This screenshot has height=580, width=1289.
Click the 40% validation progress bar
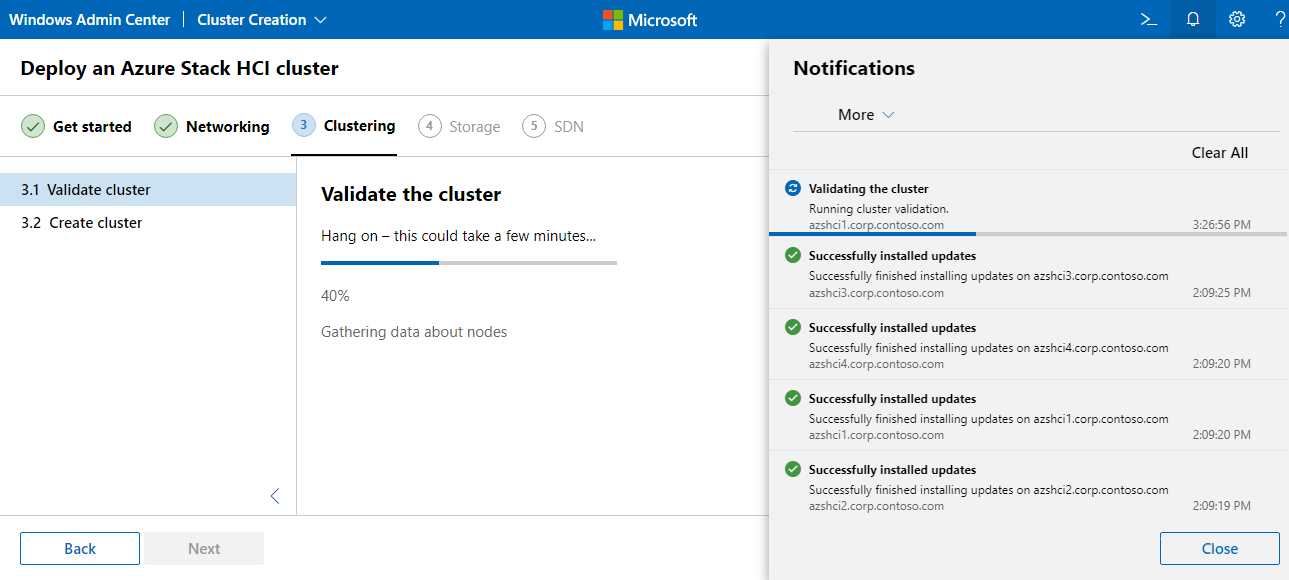[469, 263]
